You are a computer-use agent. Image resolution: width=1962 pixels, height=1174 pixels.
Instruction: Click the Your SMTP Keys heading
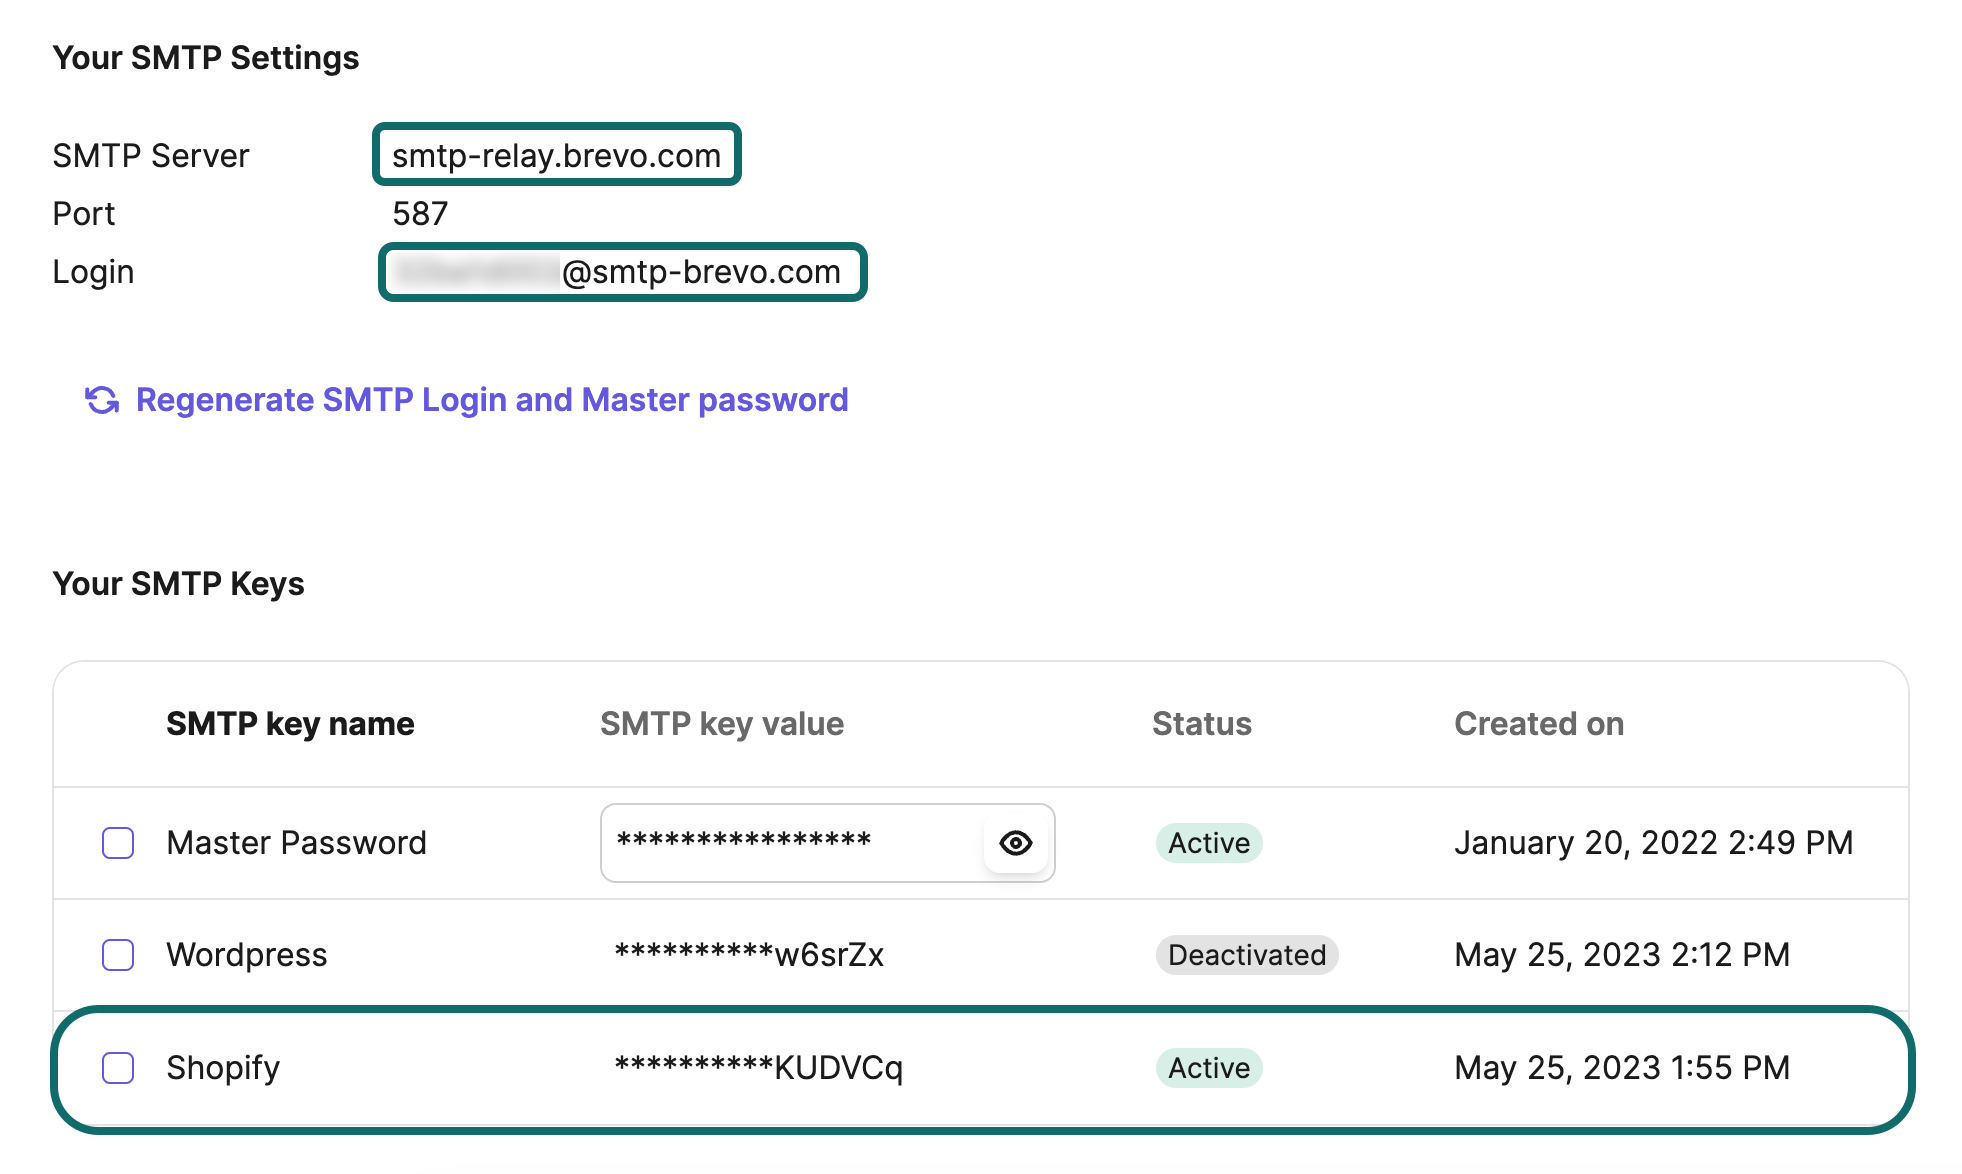(180, 583)
